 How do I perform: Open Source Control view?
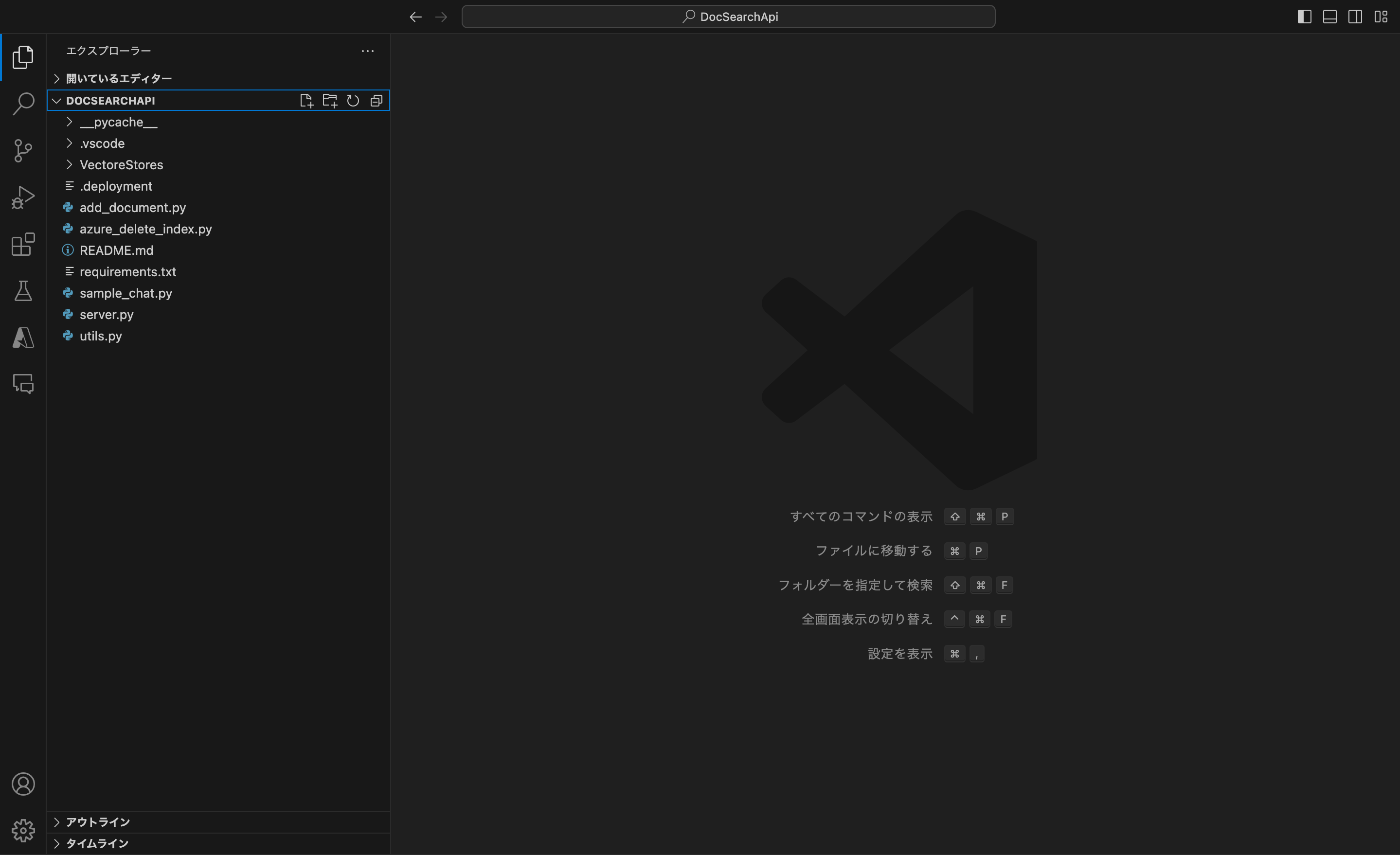(x=23, y=150)
